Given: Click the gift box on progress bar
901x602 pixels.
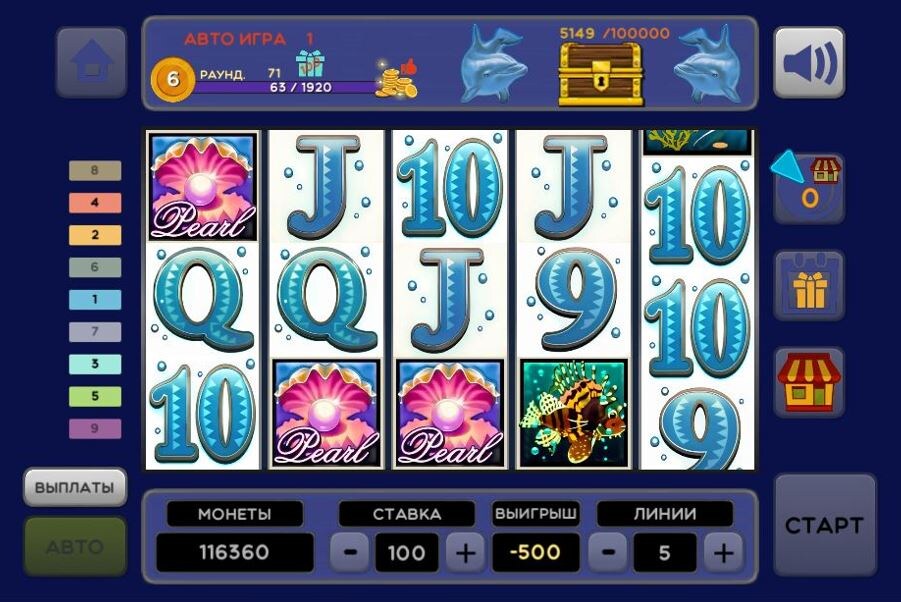Looking at the screenshot, I should 310,64.
